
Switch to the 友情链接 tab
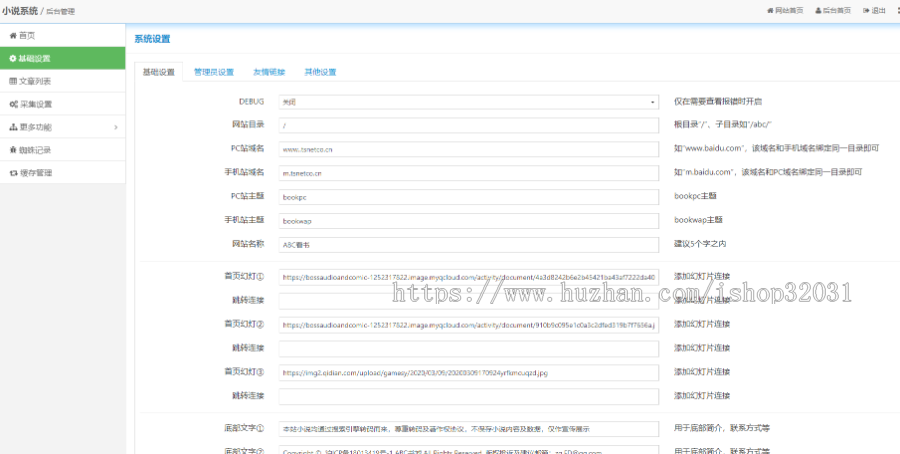(x=269, y=72)
